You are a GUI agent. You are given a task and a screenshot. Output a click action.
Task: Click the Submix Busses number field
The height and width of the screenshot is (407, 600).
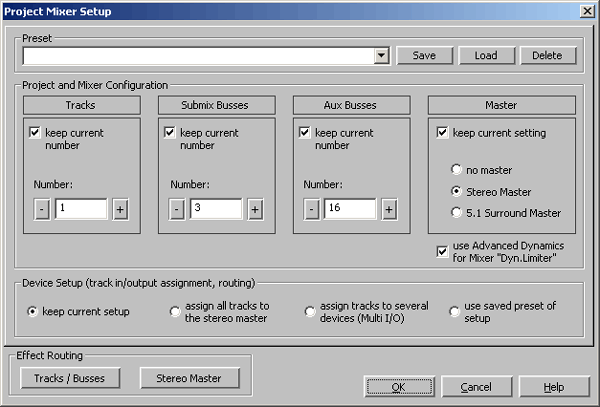coord(216,209)
